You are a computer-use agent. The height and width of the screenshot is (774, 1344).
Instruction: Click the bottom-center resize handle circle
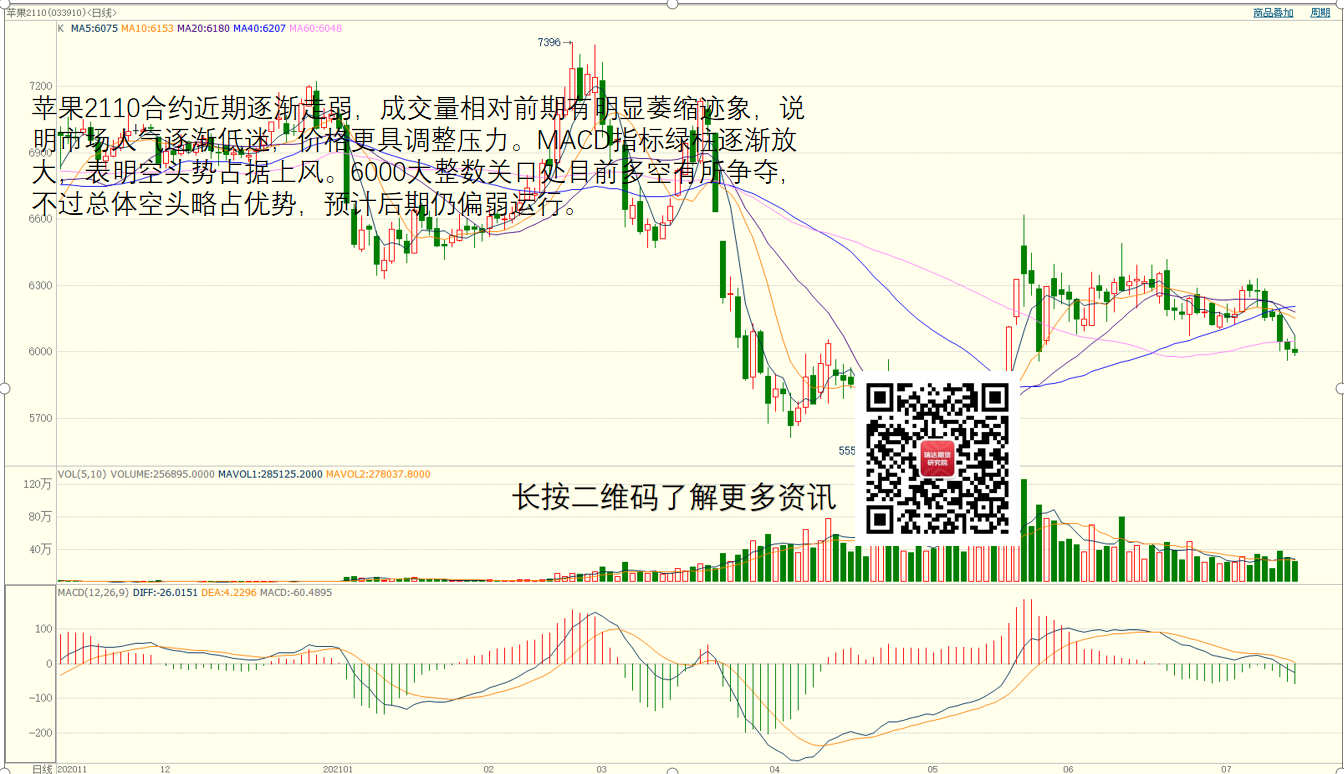click(x=672, y=771)
